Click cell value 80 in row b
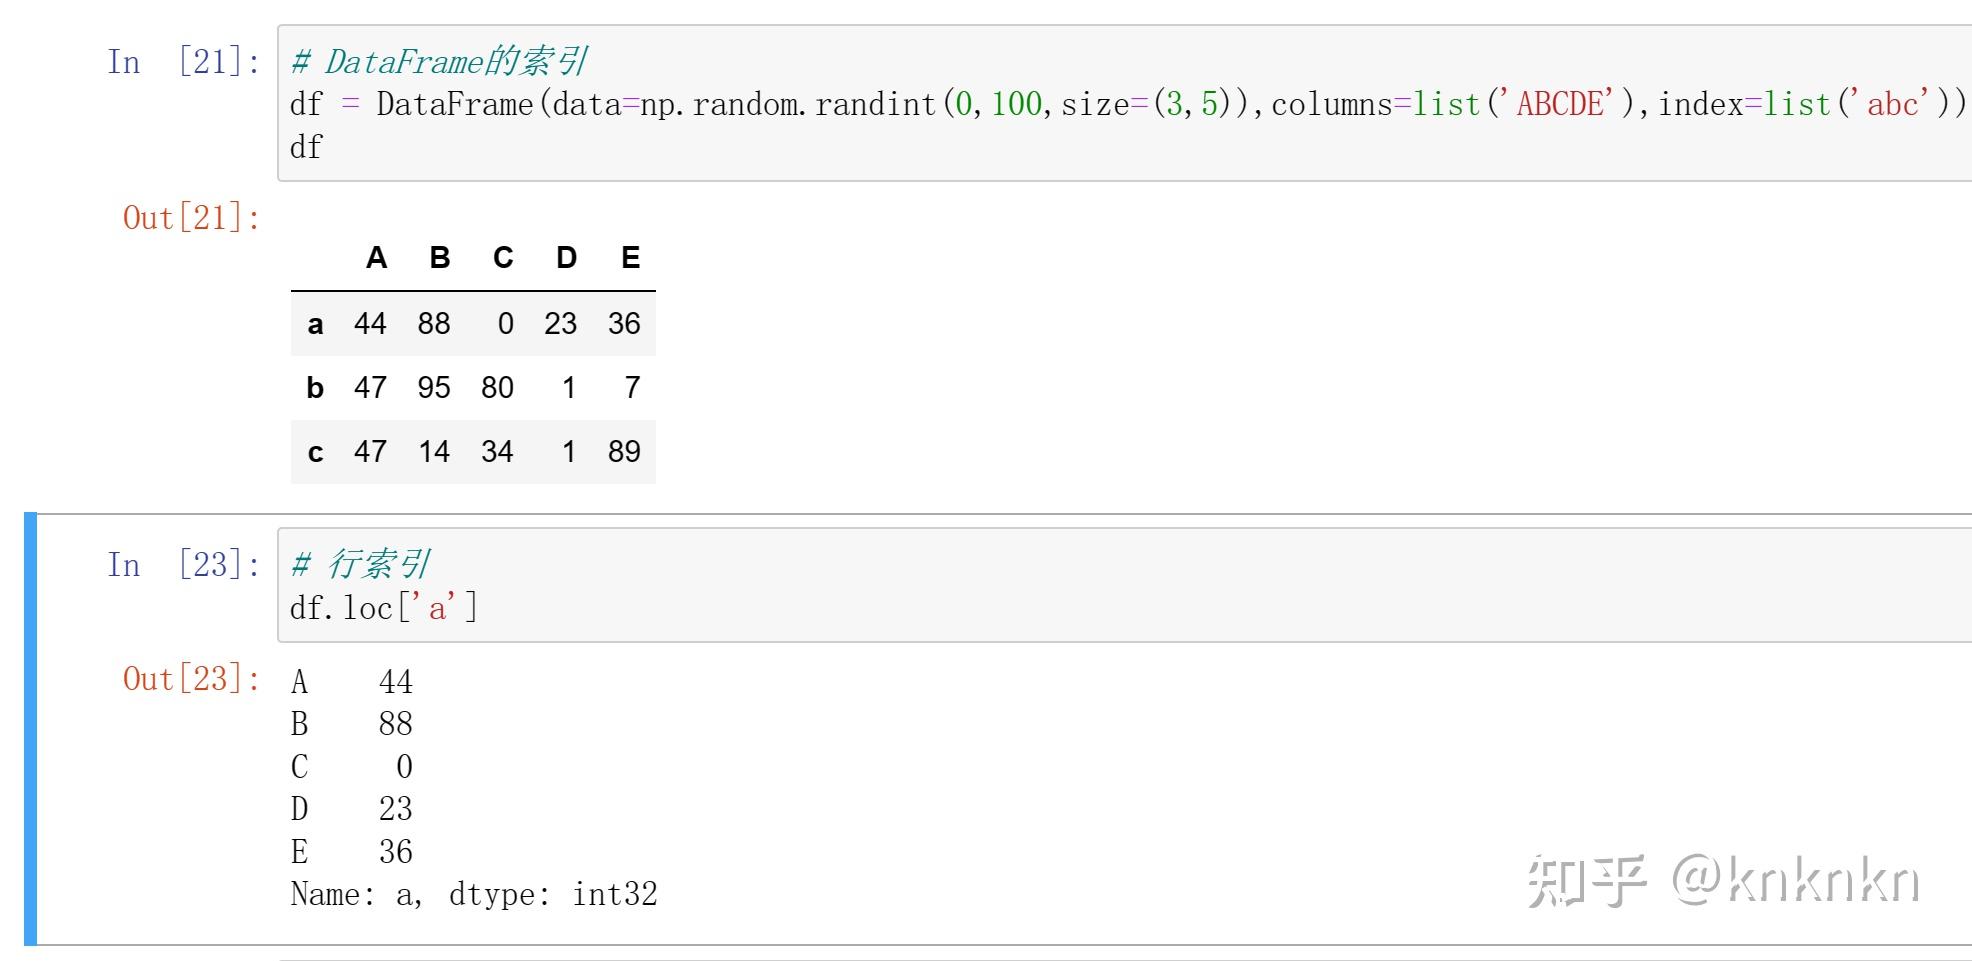The image size is (1972, 961). pos(497,388)
